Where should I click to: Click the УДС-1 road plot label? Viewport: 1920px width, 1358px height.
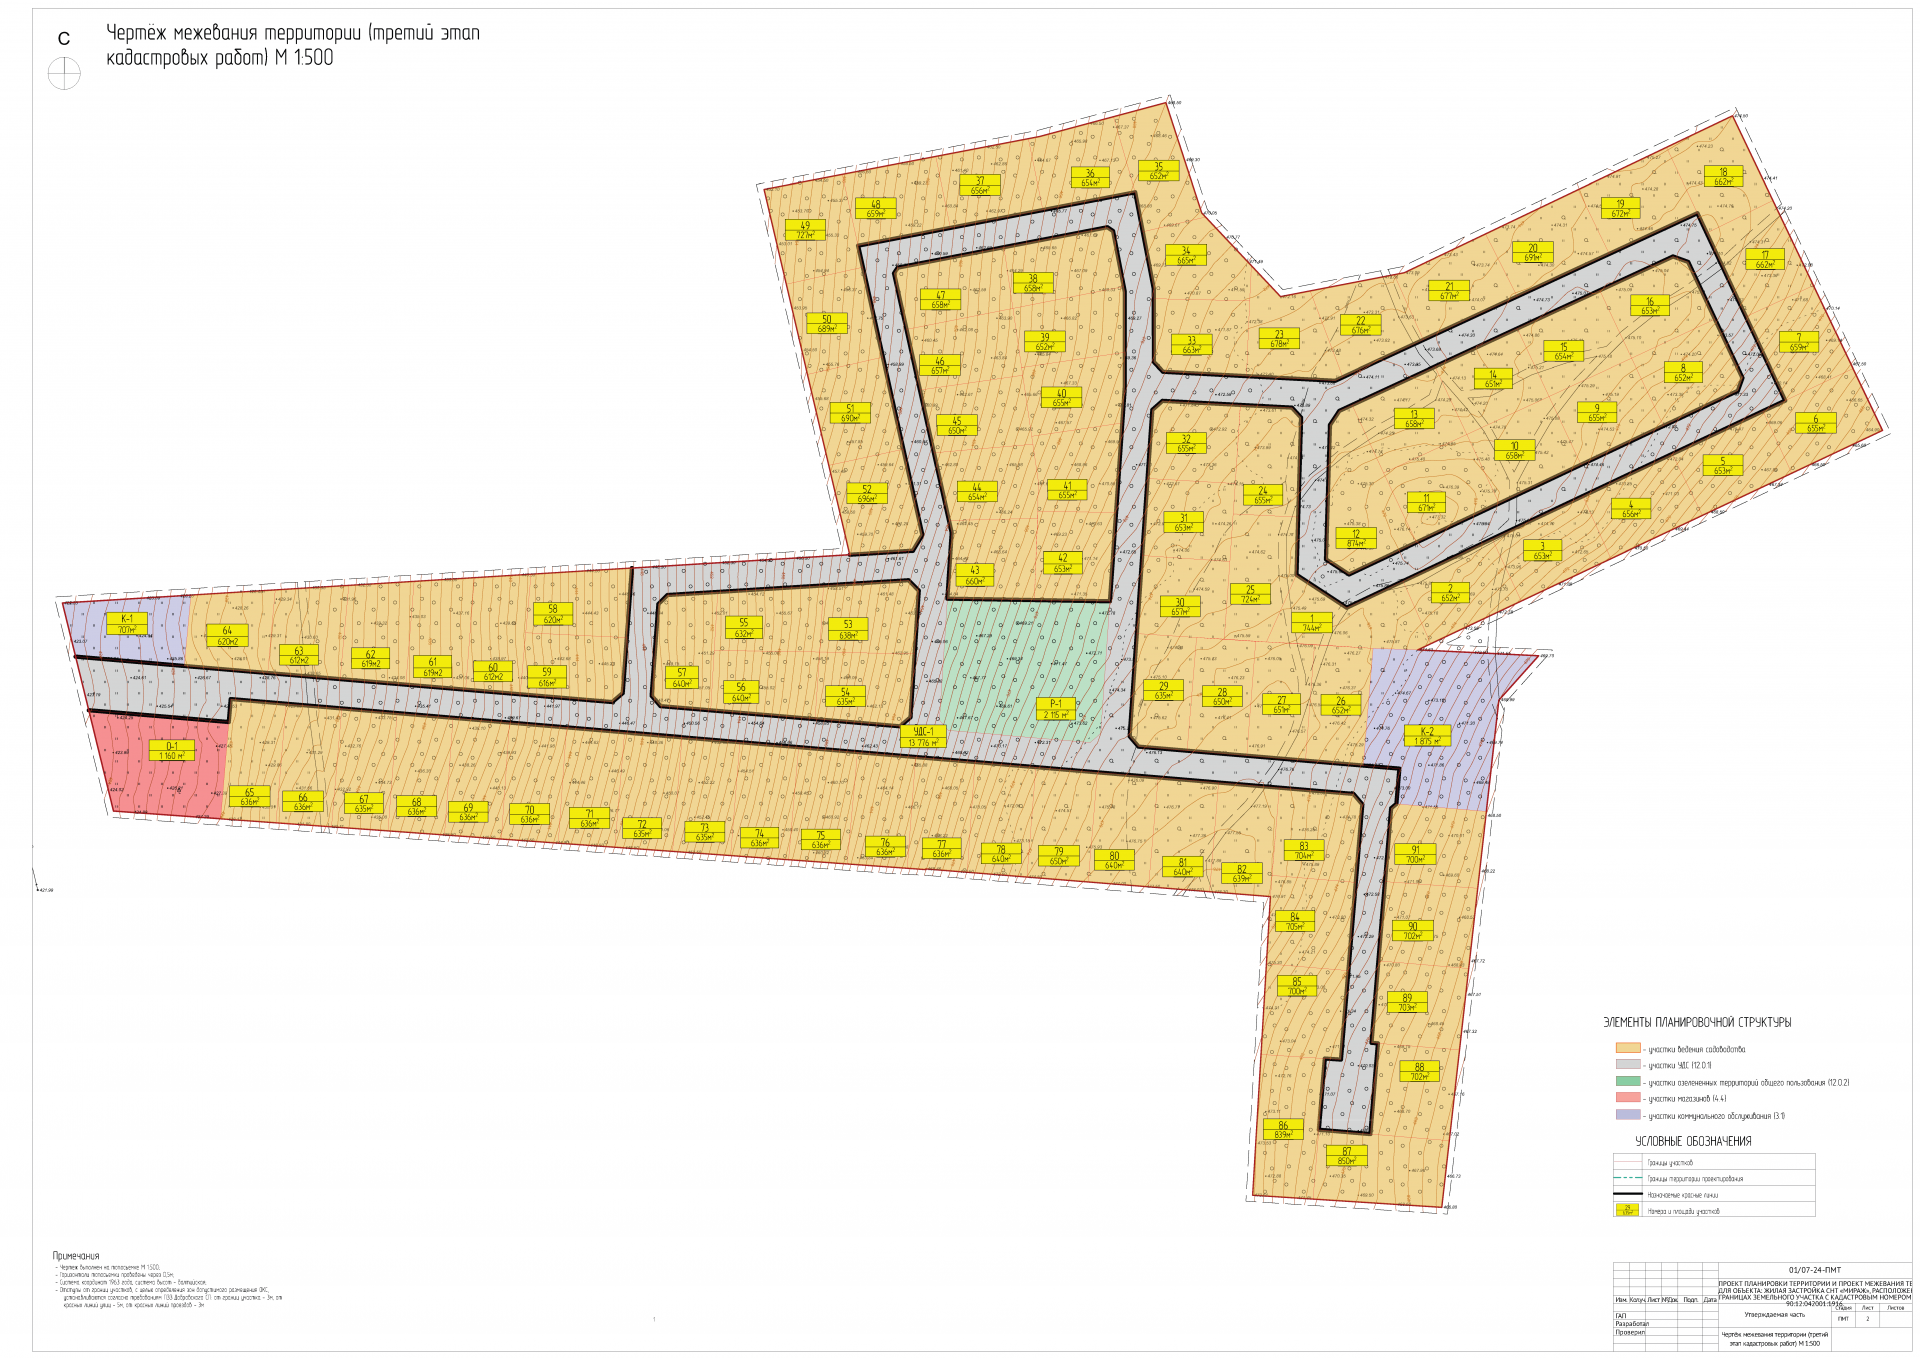tap(922, 737)
